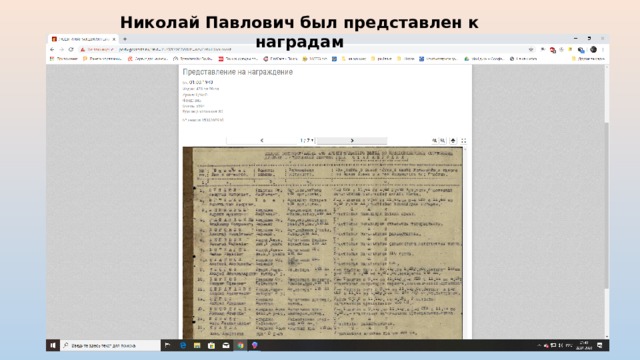Click browser Back button
The image size is (640, 360).
tap(52, 49)
